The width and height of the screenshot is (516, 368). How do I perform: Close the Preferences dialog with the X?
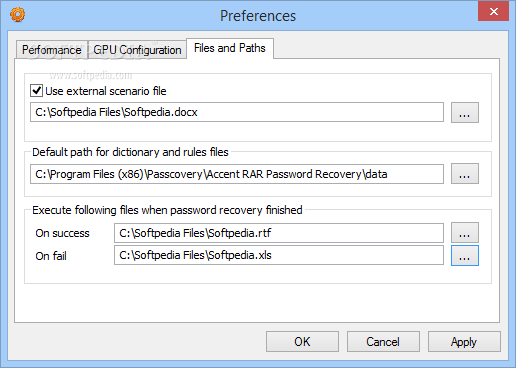coord(493,12)
